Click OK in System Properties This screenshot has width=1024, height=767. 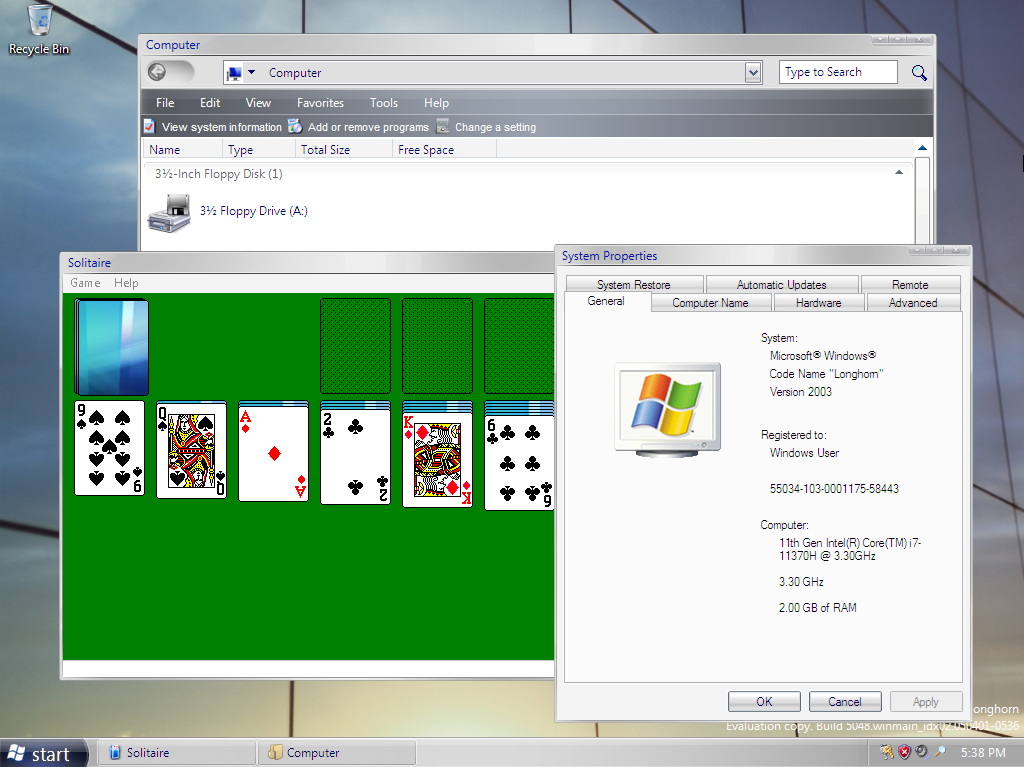pos(764,702)
